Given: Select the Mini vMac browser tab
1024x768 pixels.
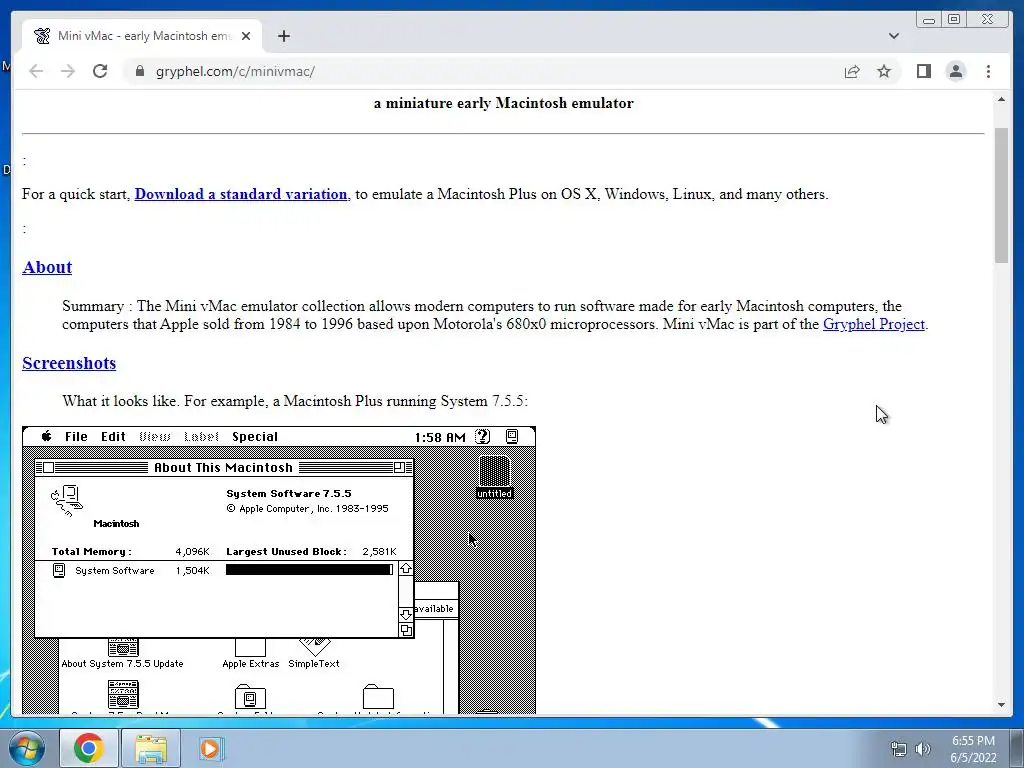Looking at the screenshot, I should 142,36.
